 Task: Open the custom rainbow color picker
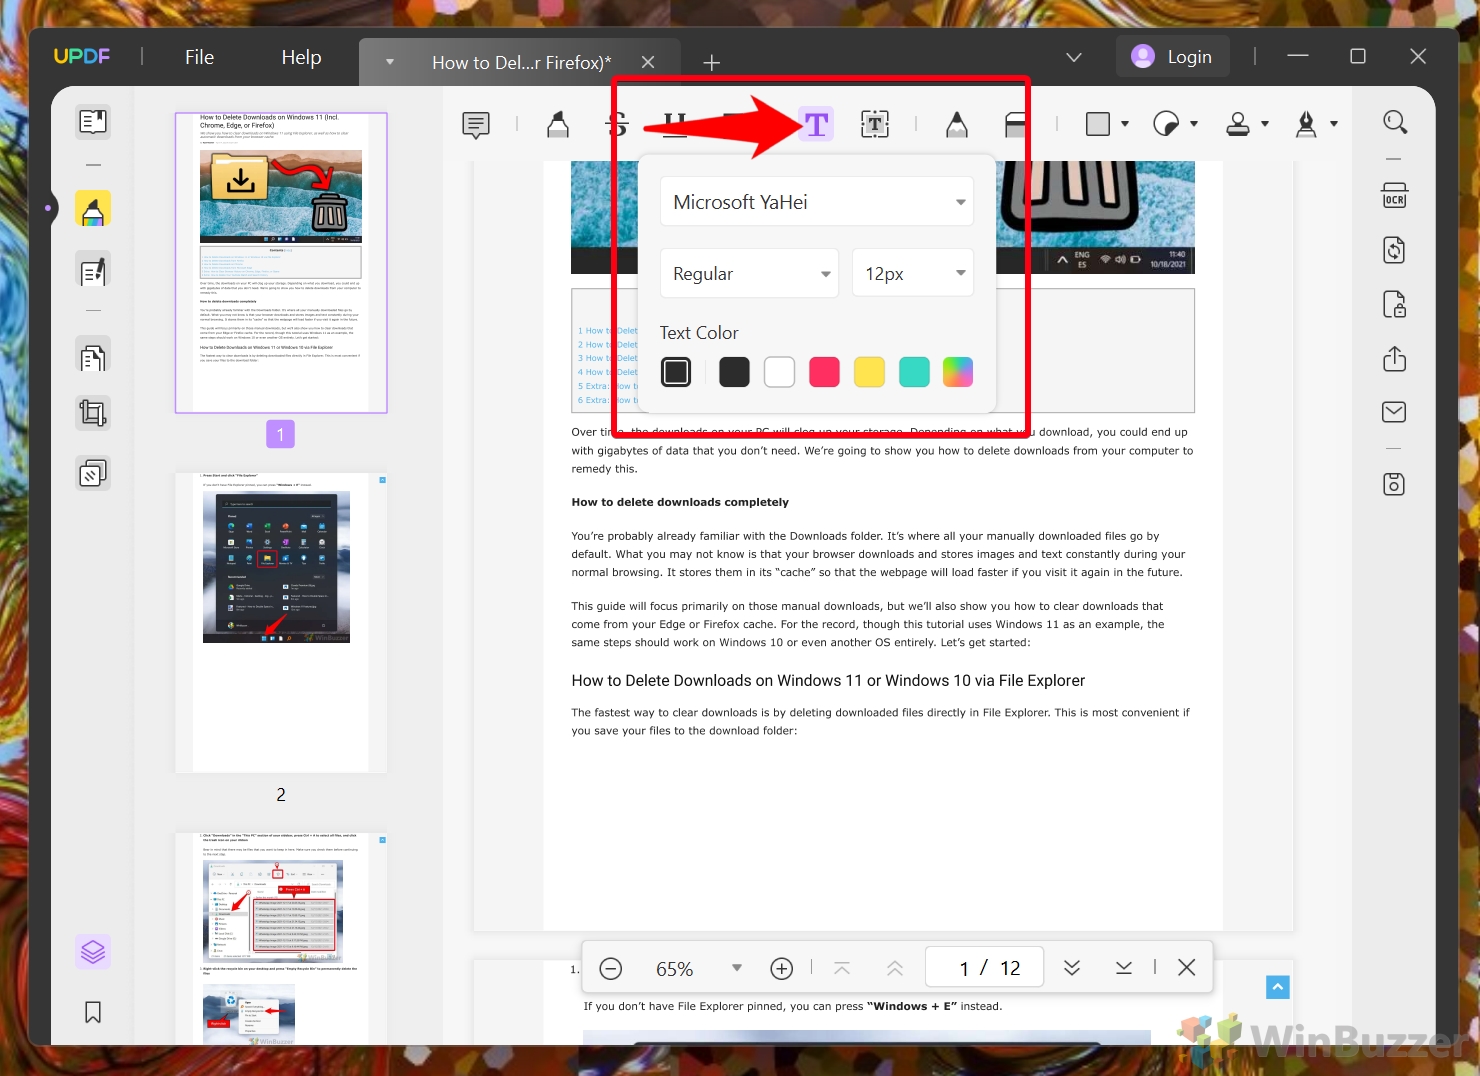(x=958, y=372)
